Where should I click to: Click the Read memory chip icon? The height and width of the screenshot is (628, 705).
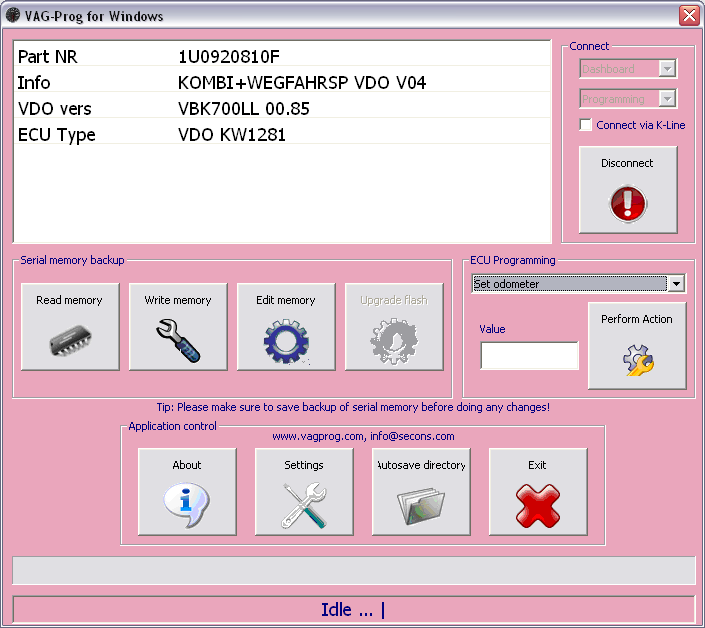[x=70, y=340]
